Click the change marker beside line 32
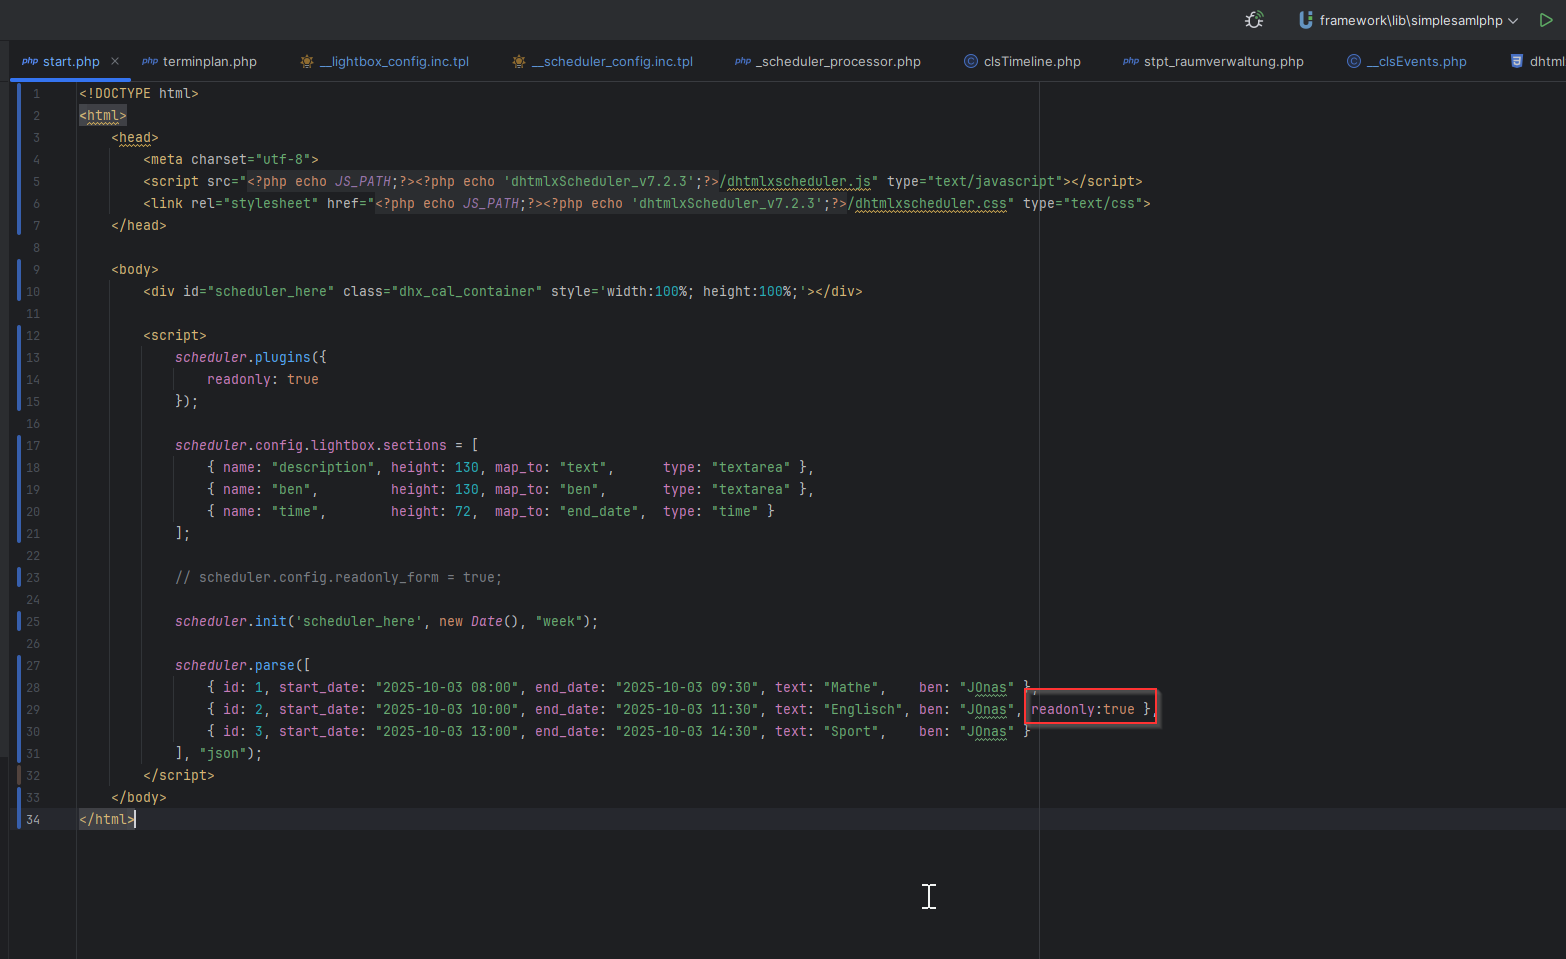 19,776
